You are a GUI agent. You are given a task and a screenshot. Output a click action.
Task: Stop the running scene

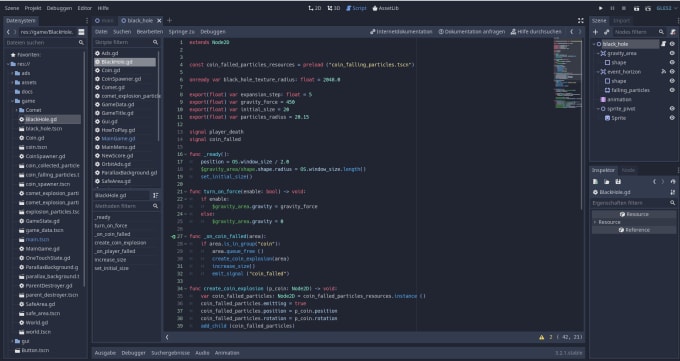pos(624,8)
